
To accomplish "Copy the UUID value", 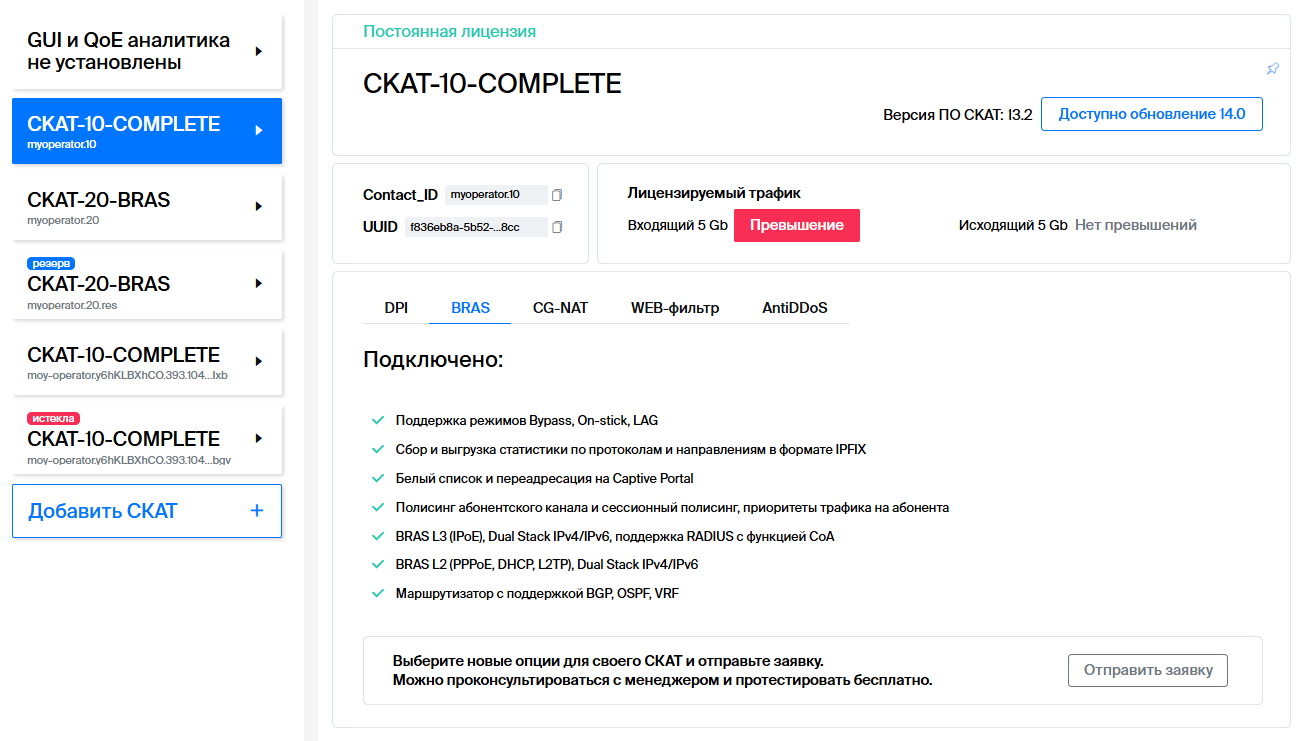I will pos(557,227).
